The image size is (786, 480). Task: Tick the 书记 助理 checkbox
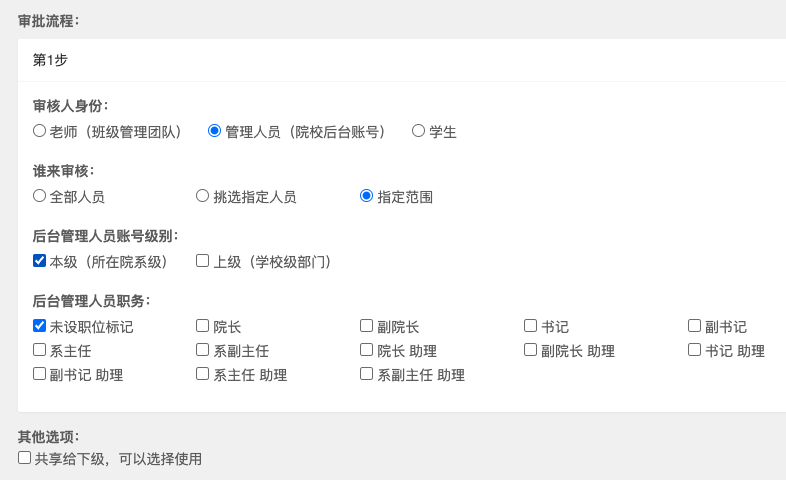[x=695, y=350]
